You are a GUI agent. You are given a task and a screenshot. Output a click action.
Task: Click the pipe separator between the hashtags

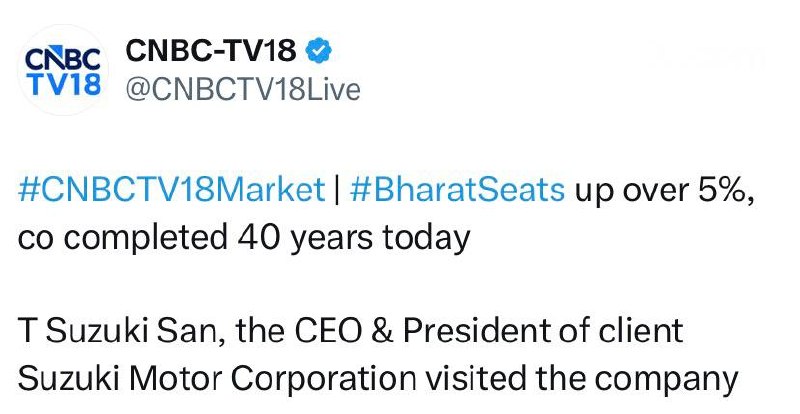click(x=337, y=190)
